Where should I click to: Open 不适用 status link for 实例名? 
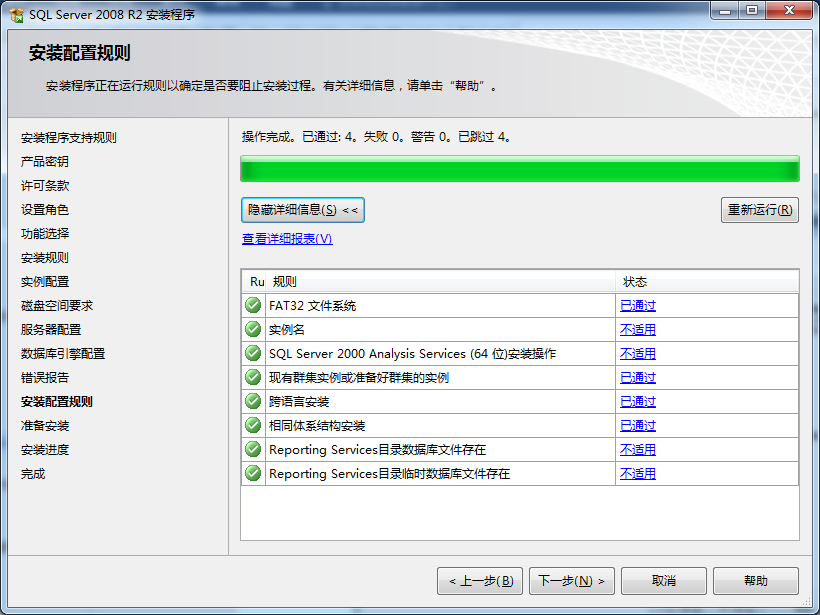coord(637,329)
